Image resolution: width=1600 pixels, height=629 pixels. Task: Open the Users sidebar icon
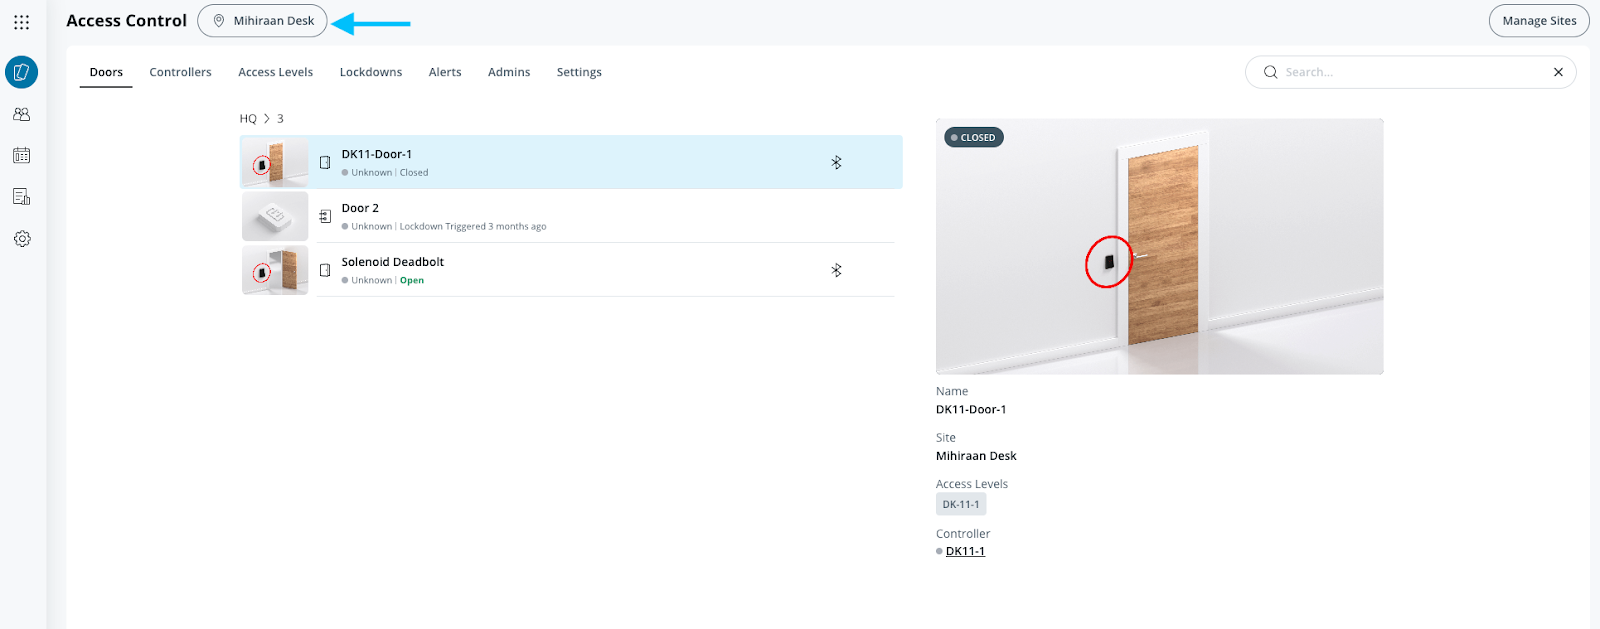click(22, 114)
